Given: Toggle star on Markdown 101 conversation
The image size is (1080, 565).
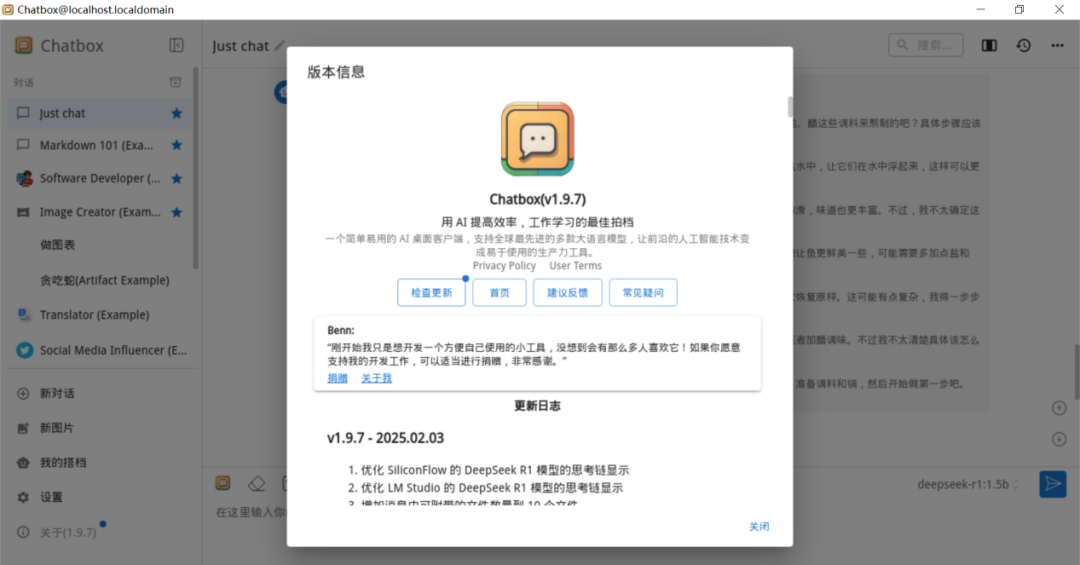Looking at the screenshot, I should [x=177, y=145].
